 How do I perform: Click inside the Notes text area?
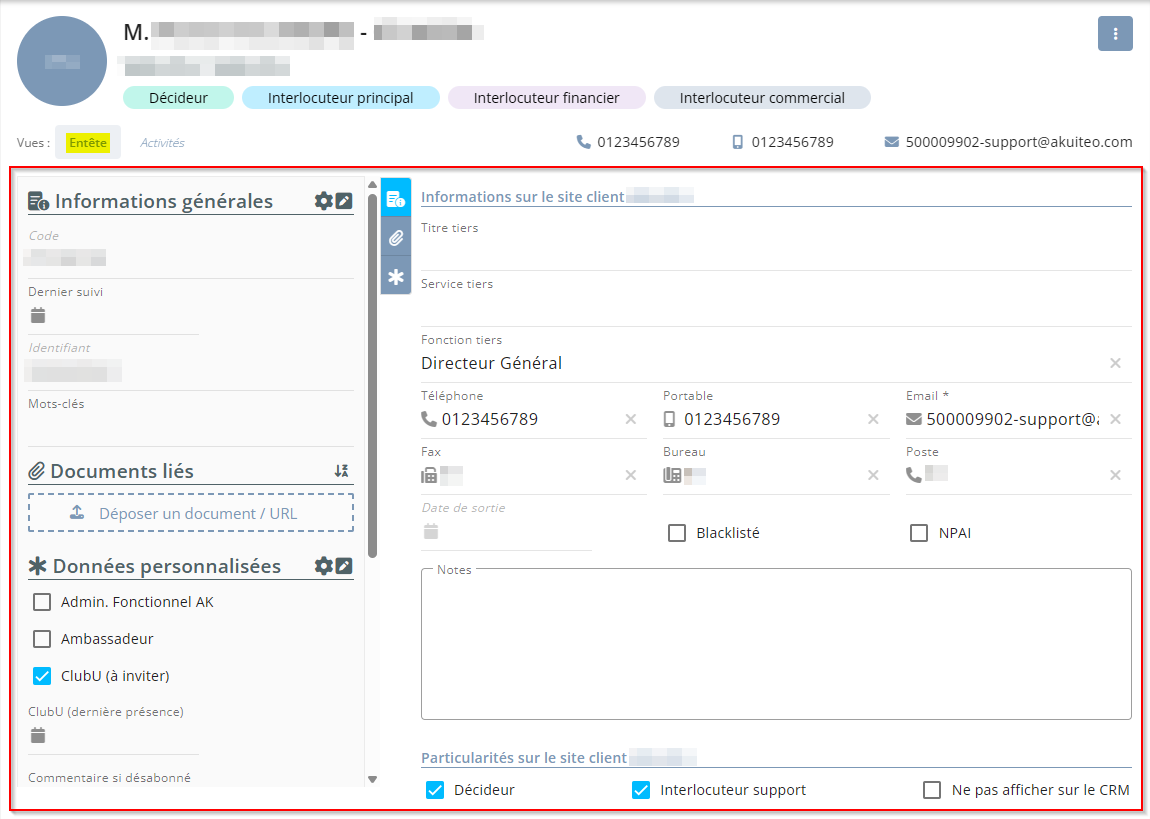[776, 645]
